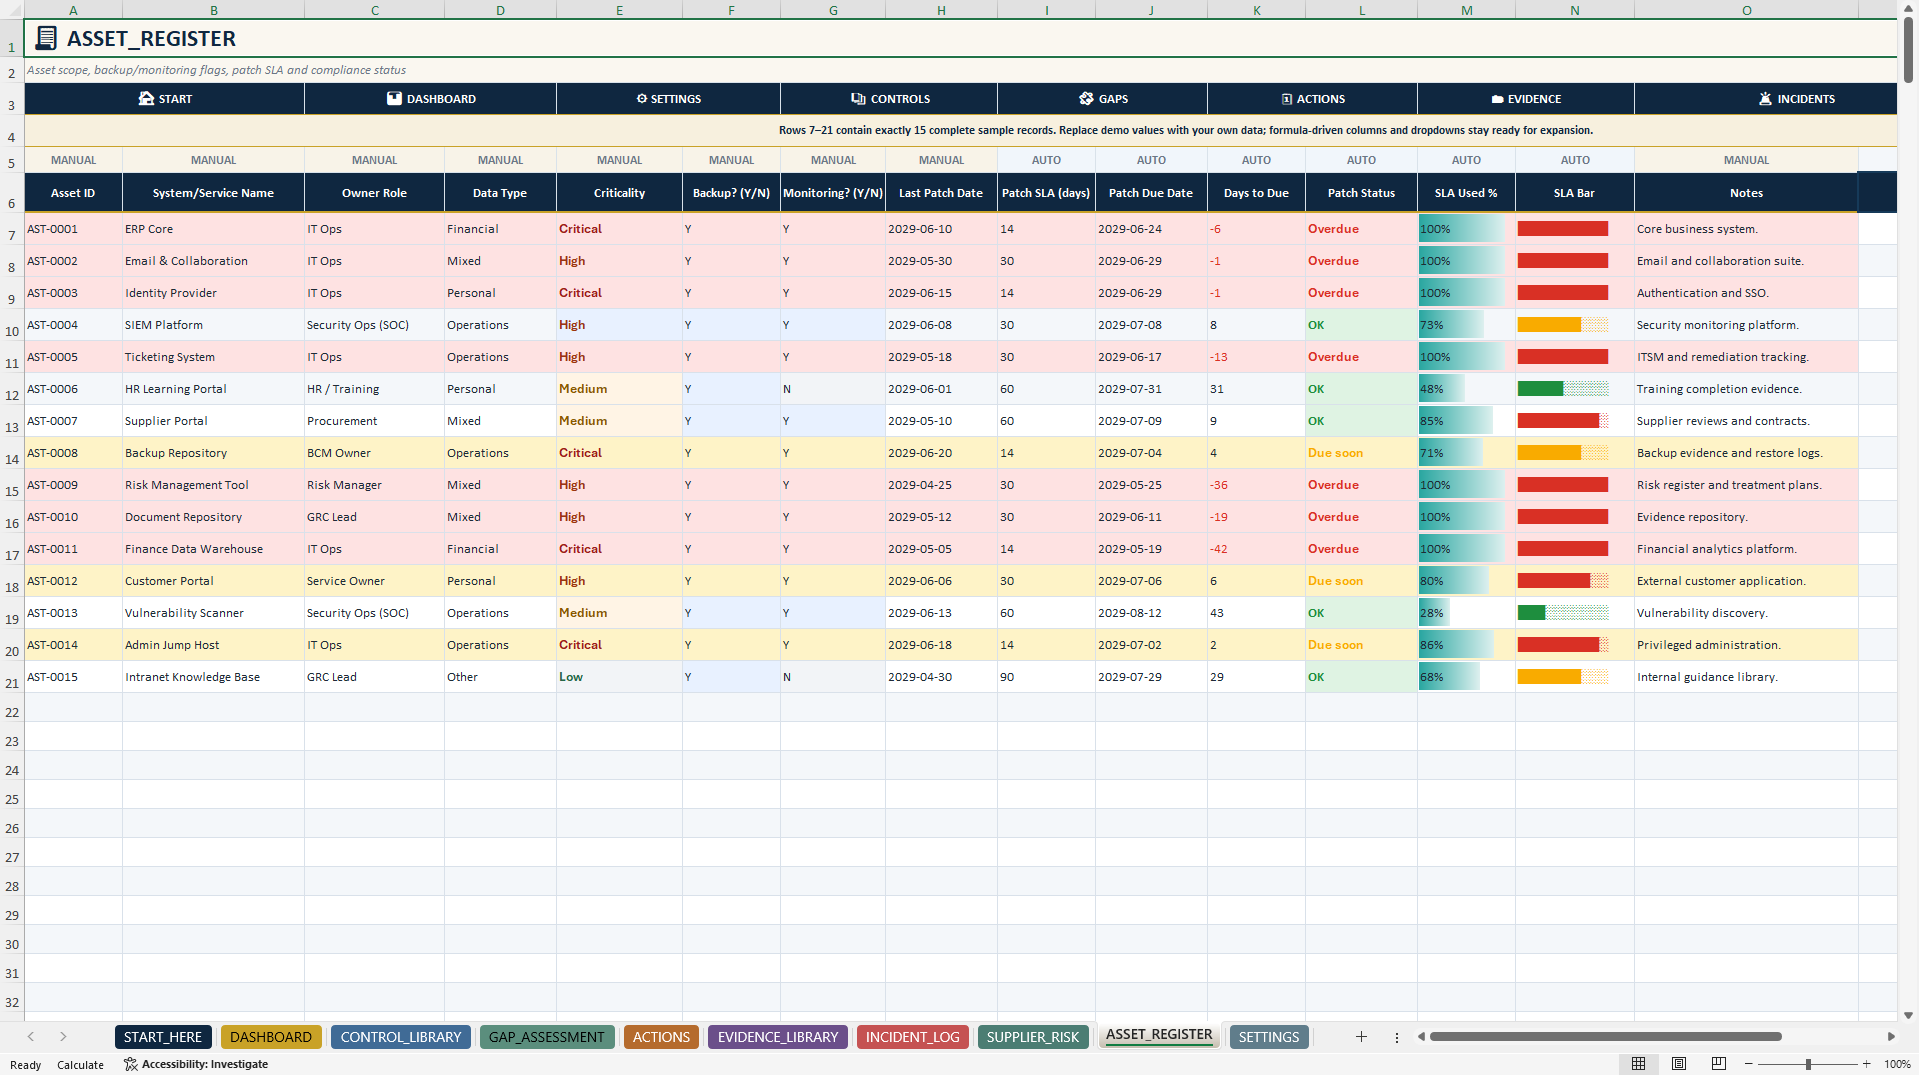
Task: Select the ACTIONS sheet tab
Action: [x=661, y=1037]
